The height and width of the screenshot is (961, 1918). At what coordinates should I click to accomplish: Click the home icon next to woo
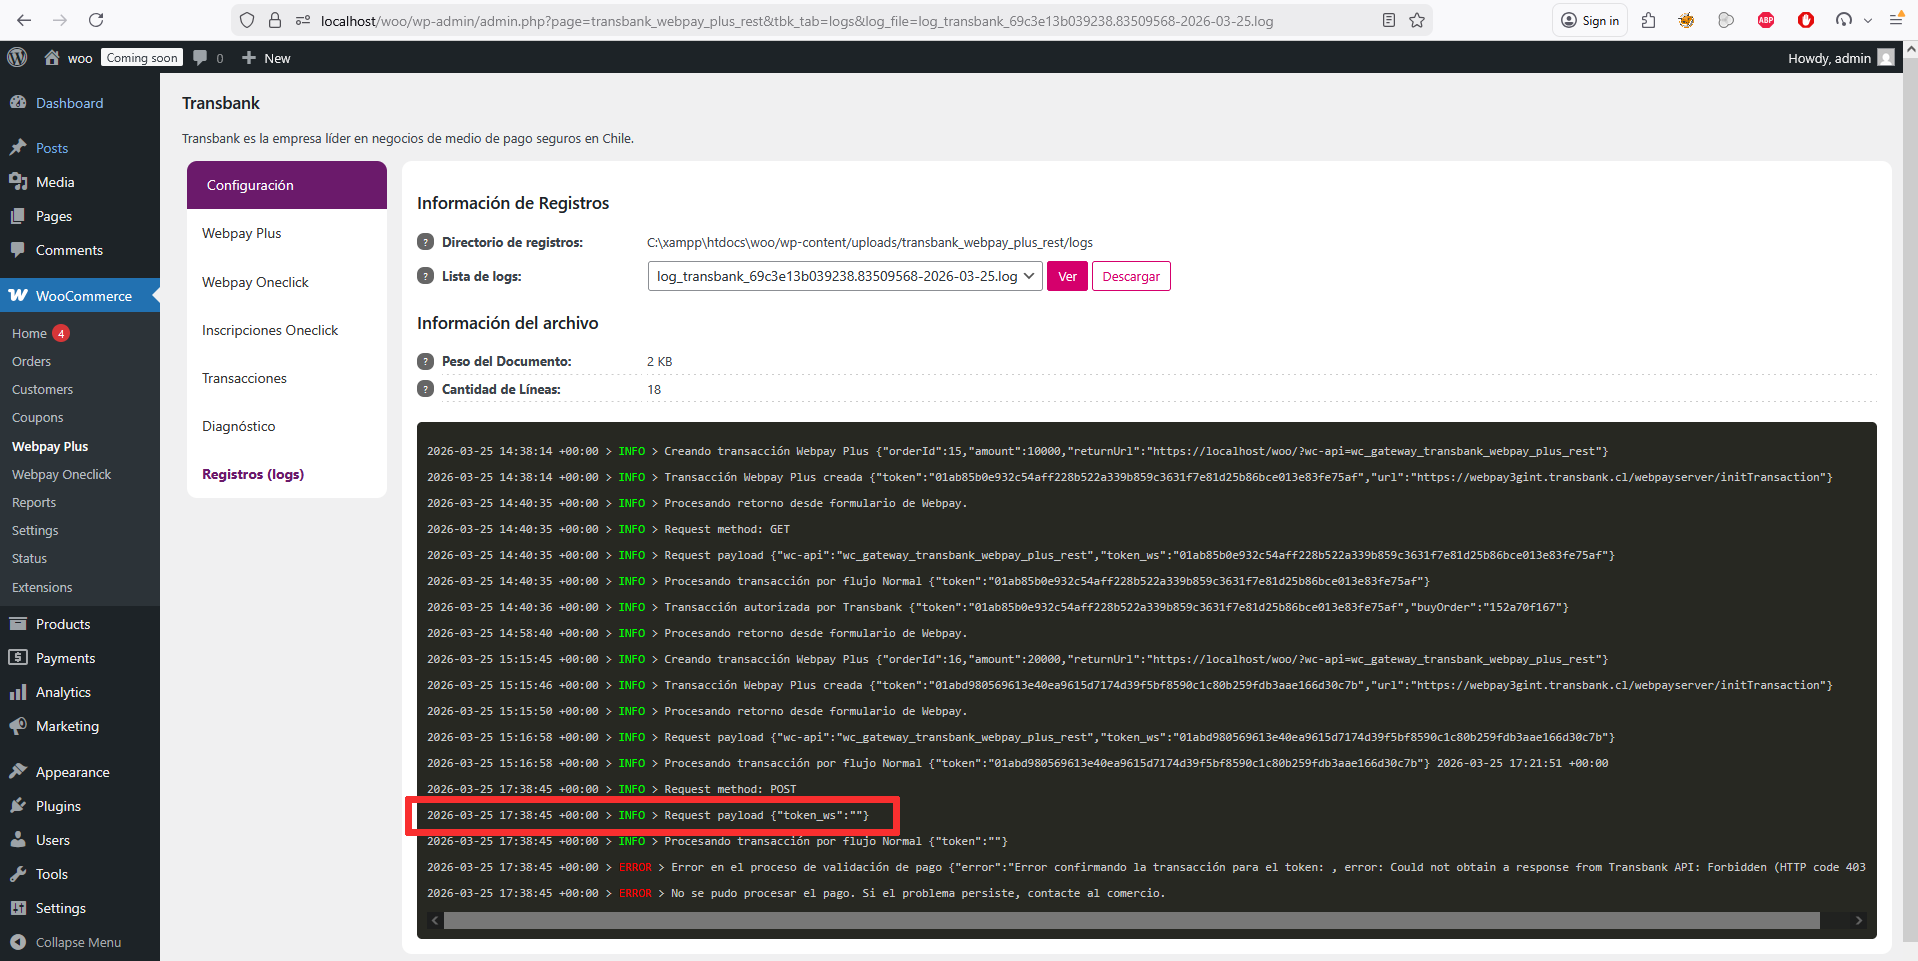click(52, 58)
